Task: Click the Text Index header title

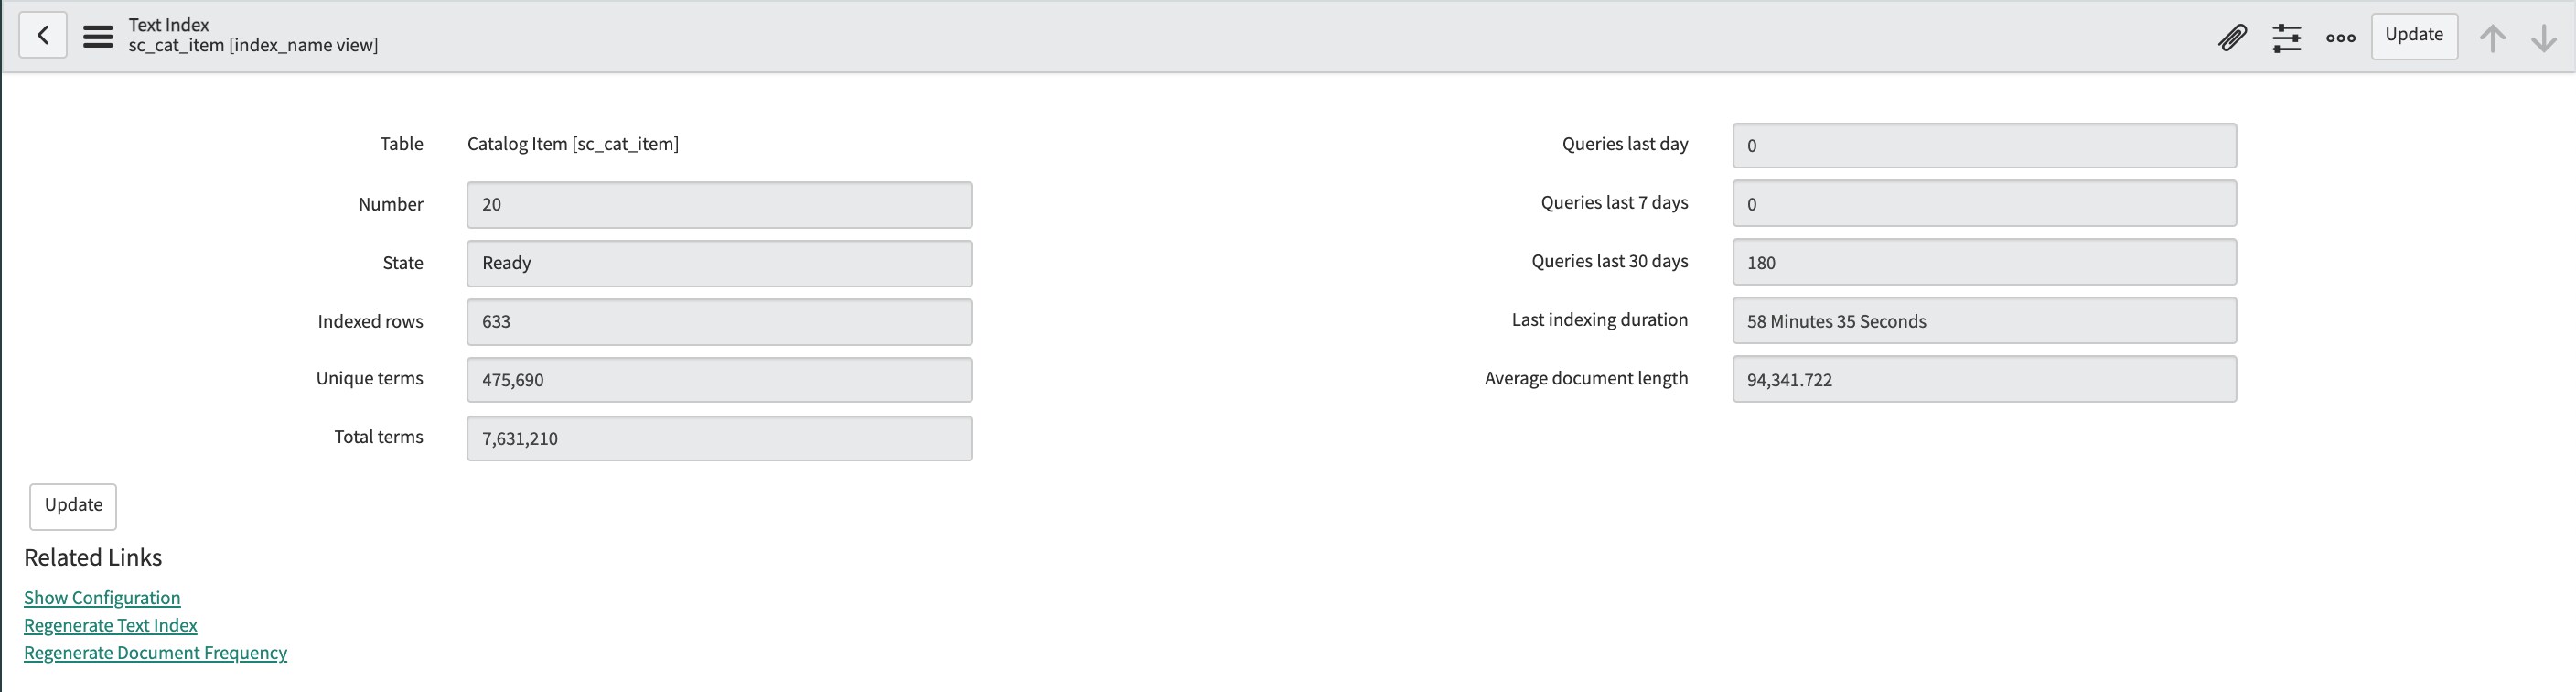Action: [169, 24]
